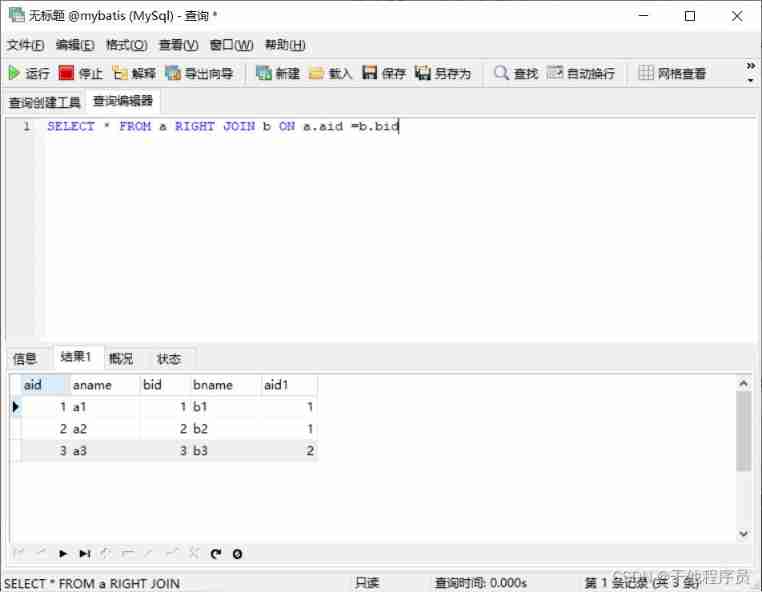Click the results scrollbar up arrow
This screenshot has height=592, width=762.
744,383
